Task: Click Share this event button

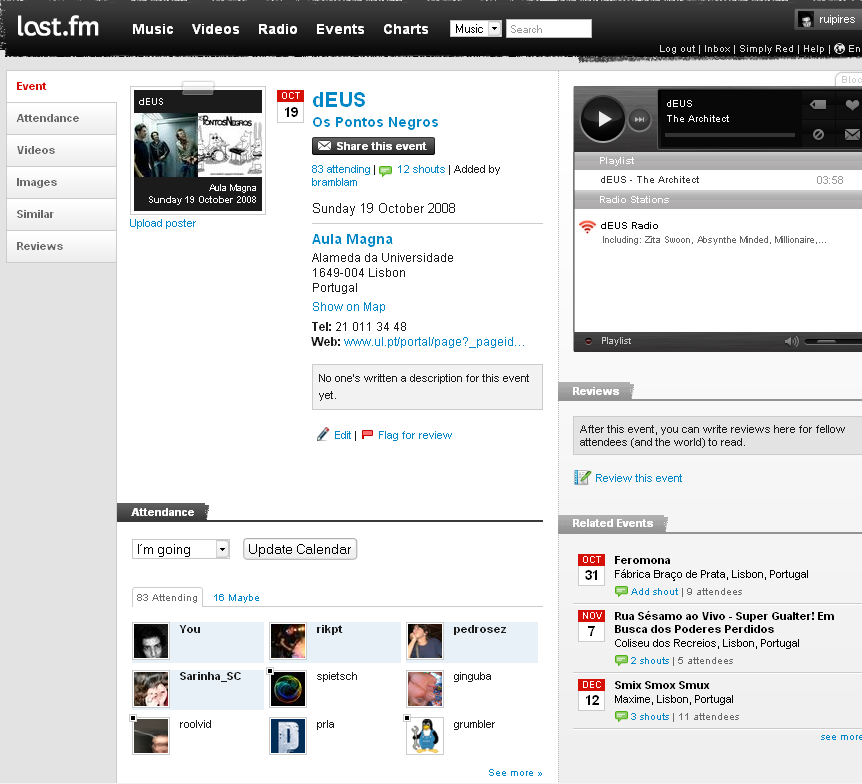Action: [373, 146]
